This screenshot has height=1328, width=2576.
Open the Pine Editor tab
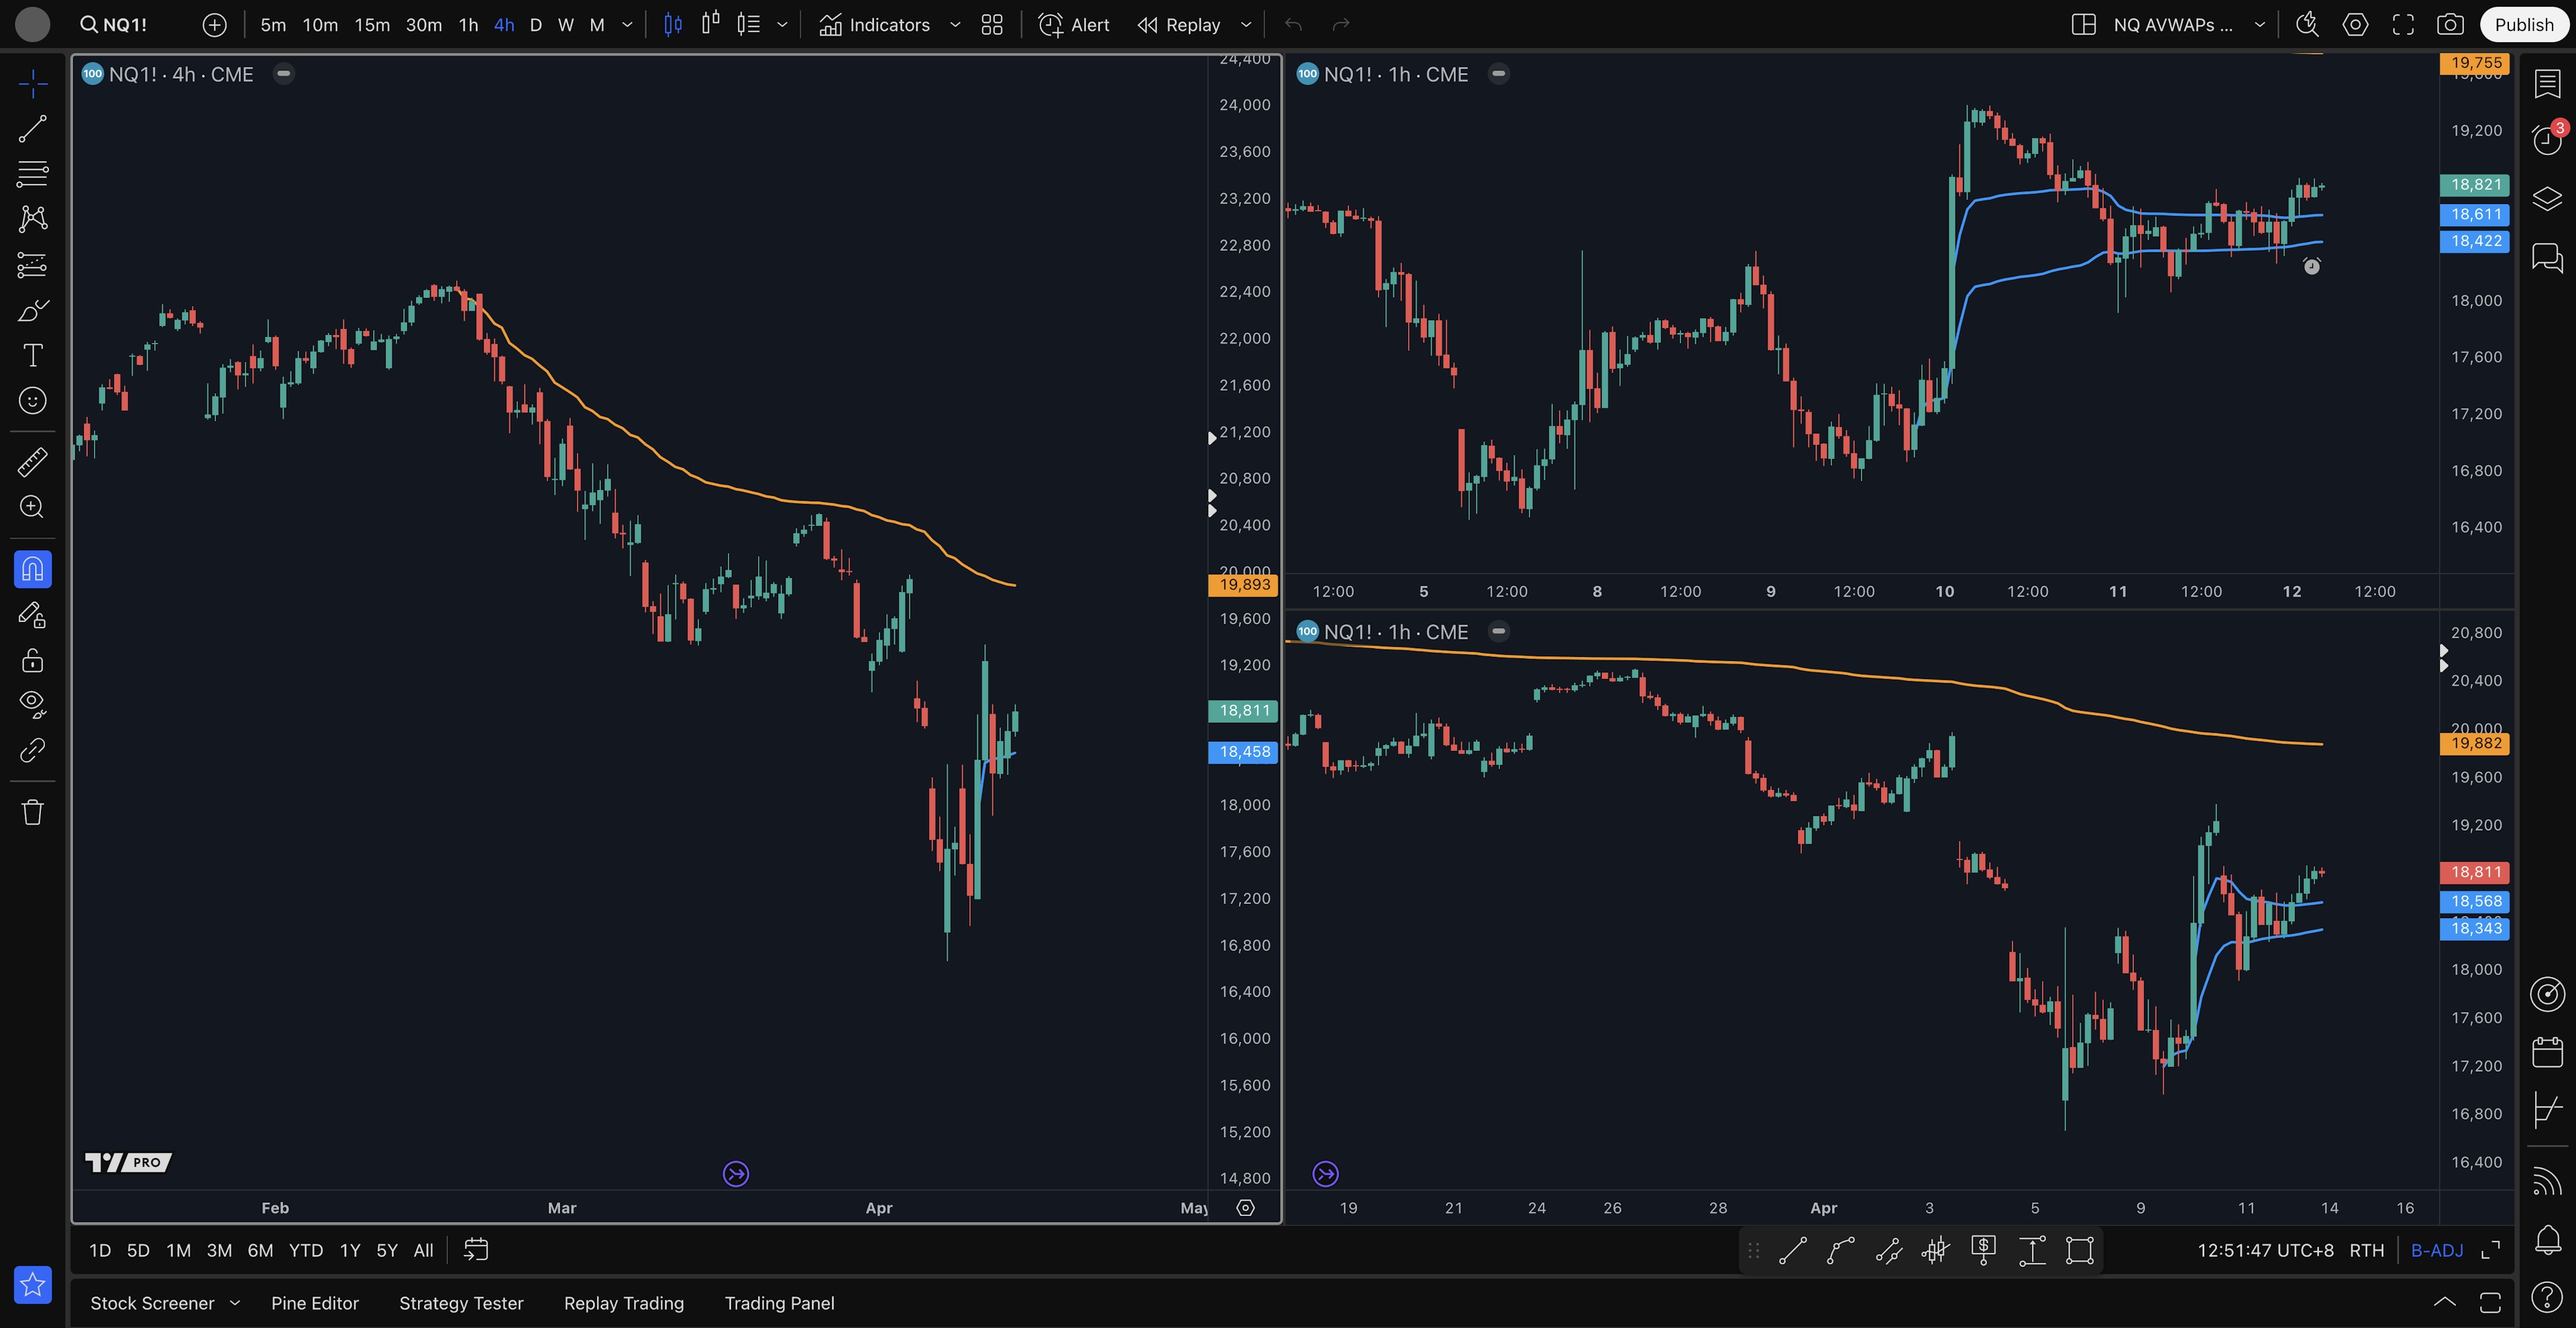click(x=314, y=1303)
